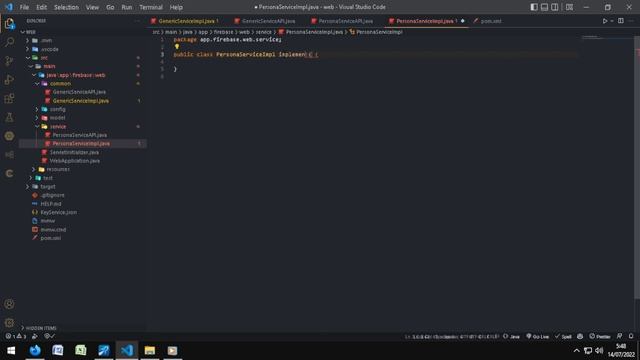This screenshot has width=640, height=360.
Task: Open the Source Control view
Action: point(9,61)
